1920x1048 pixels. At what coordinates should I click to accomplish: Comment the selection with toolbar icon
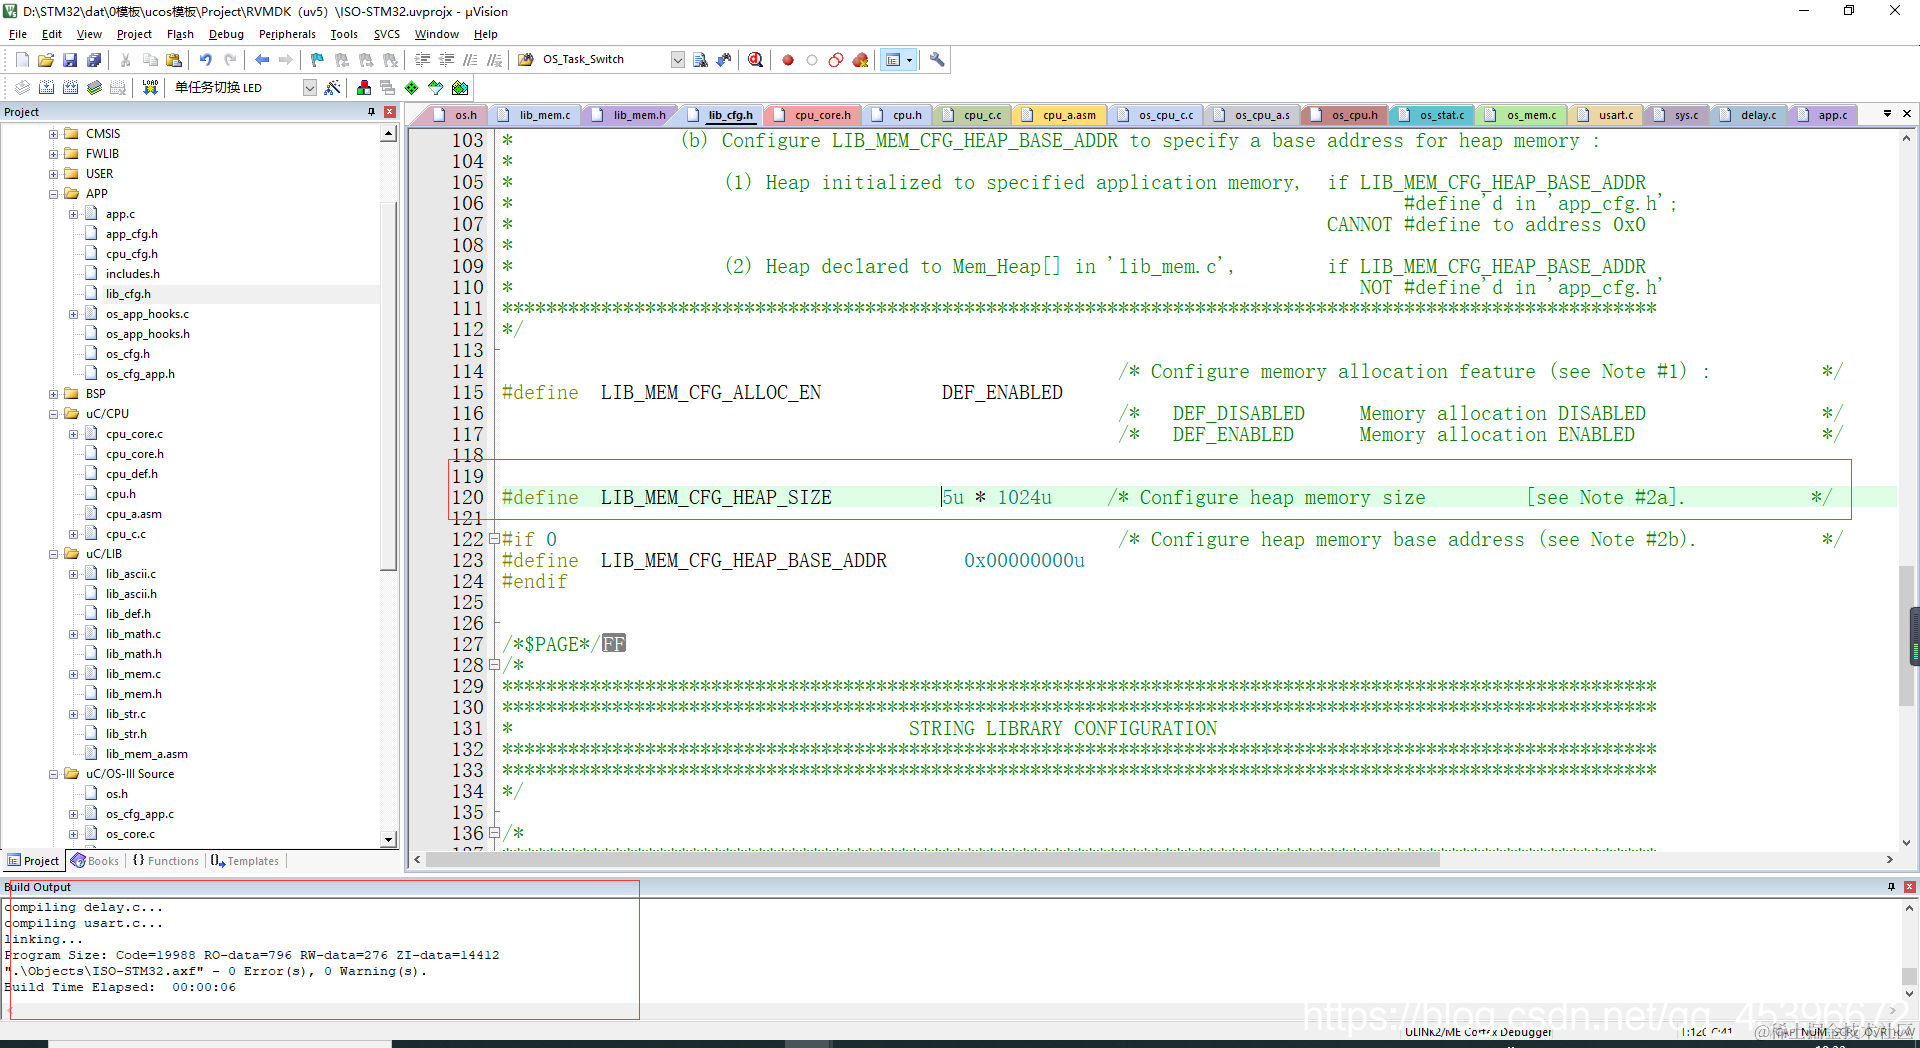[470, 60]
